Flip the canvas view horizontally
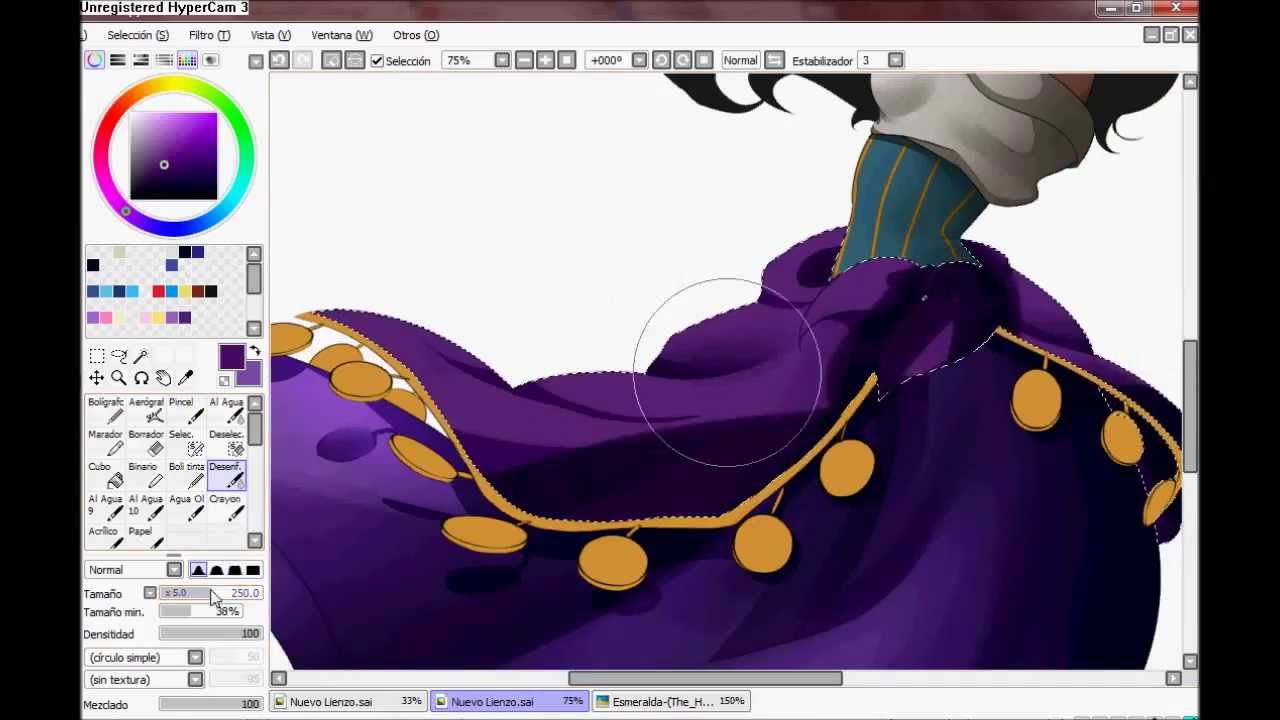The width and height of the screenshot is (1280, 720). (x=774, y=60)
